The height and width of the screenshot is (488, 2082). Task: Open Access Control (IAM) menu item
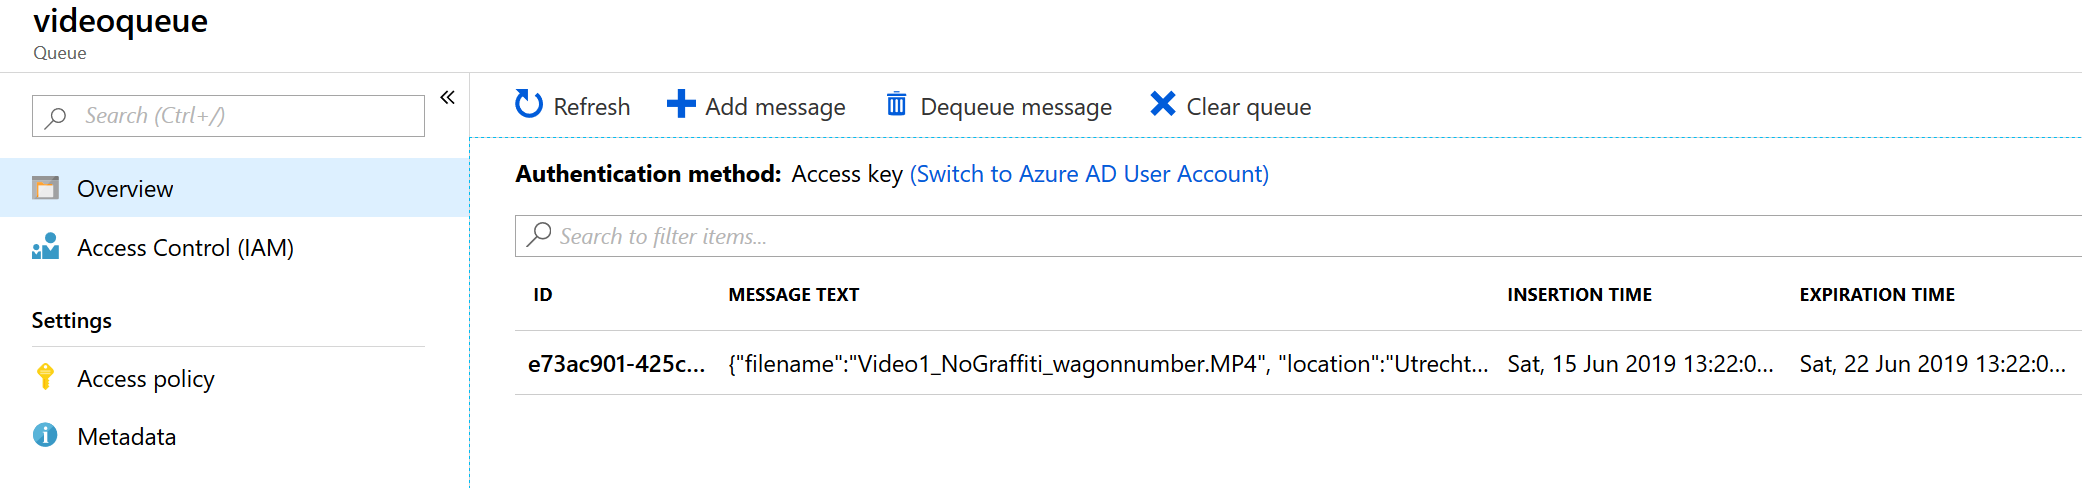[x=185, y=248]
